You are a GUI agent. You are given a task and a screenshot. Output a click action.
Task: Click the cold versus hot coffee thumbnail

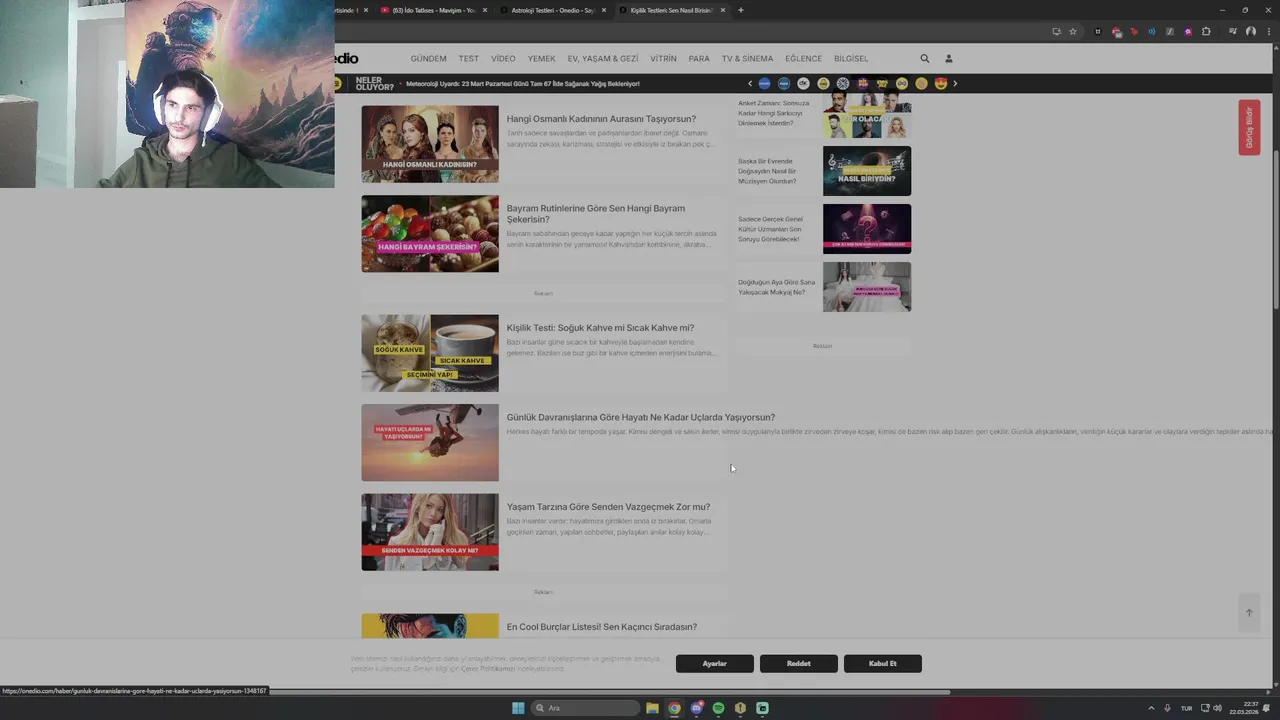[x=430, y=353]
